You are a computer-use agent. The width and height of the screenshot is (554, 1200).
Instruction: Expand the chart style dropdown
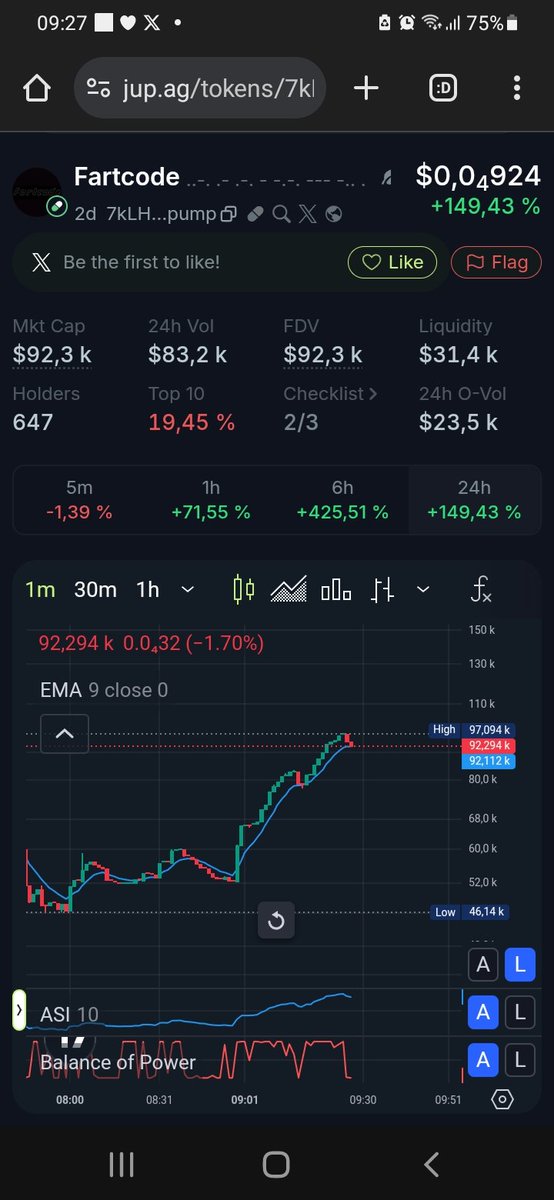[422, 590]
